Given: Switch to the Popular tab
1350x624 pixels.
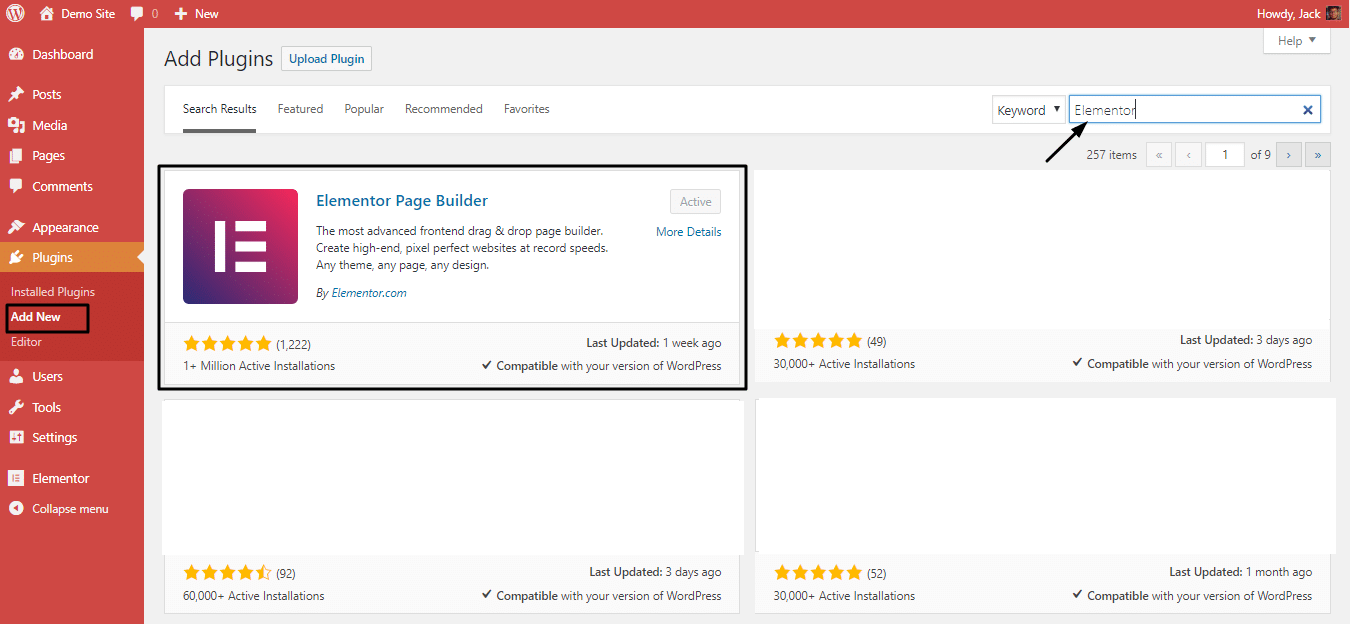Looking at the screenshot, I should (x=364, y=109).
